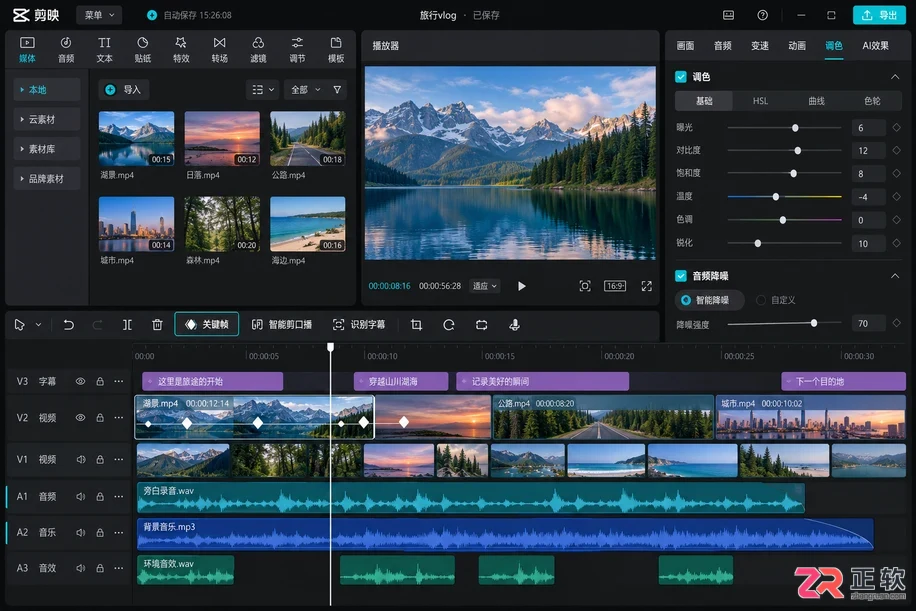Expand the 素材库 sidebar item

[x=47, y=149]
